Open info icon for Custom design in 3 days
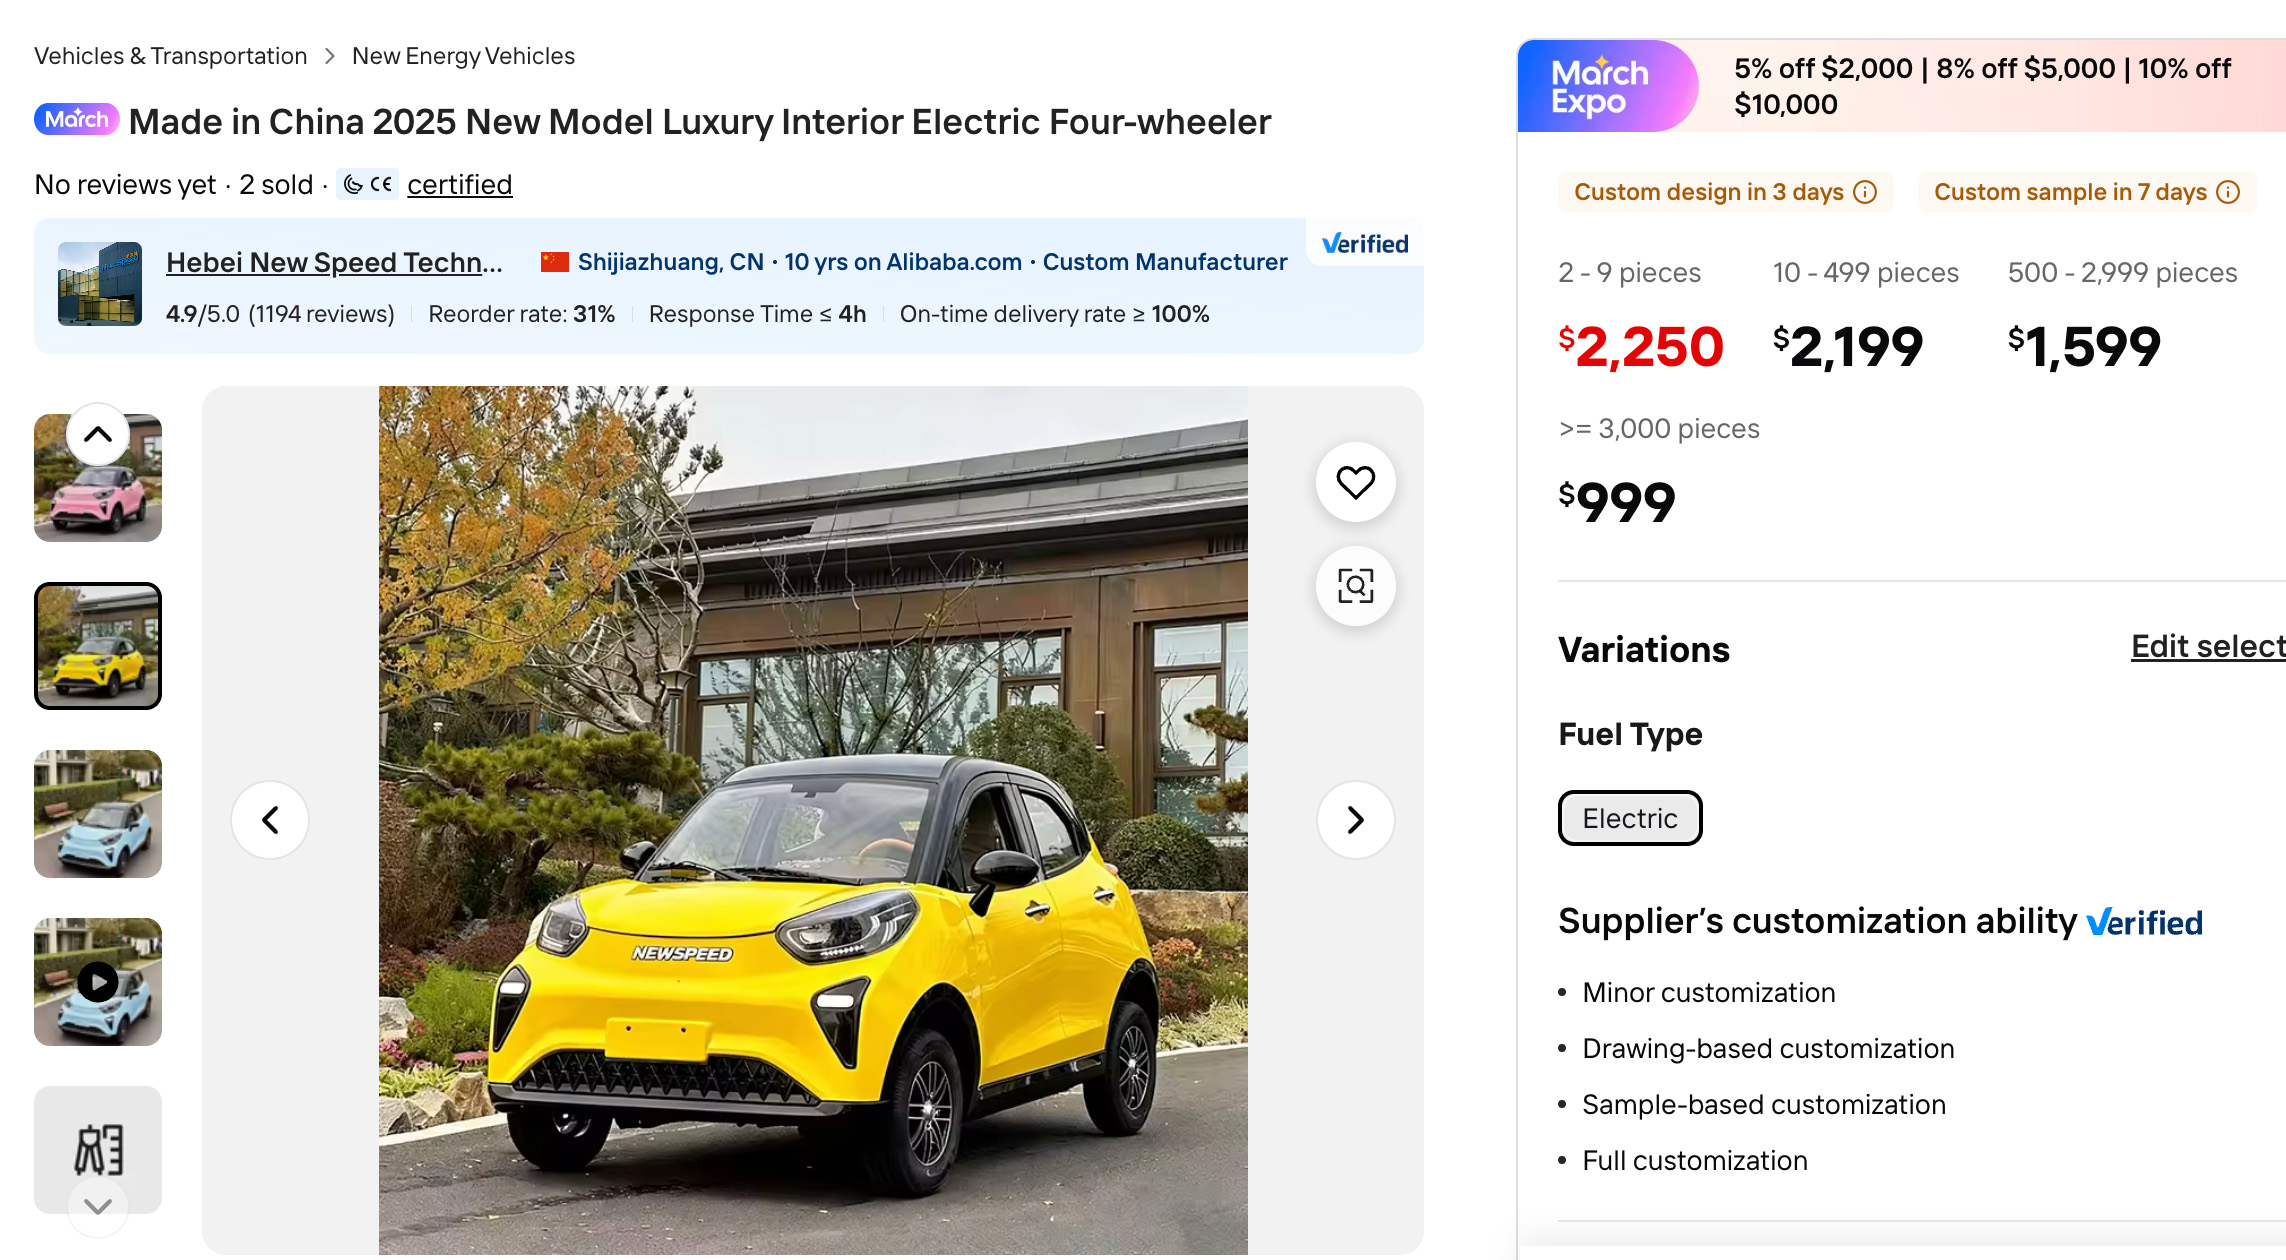Viewport: 2286px width, 1260px height. click(x=1865, y=192)
